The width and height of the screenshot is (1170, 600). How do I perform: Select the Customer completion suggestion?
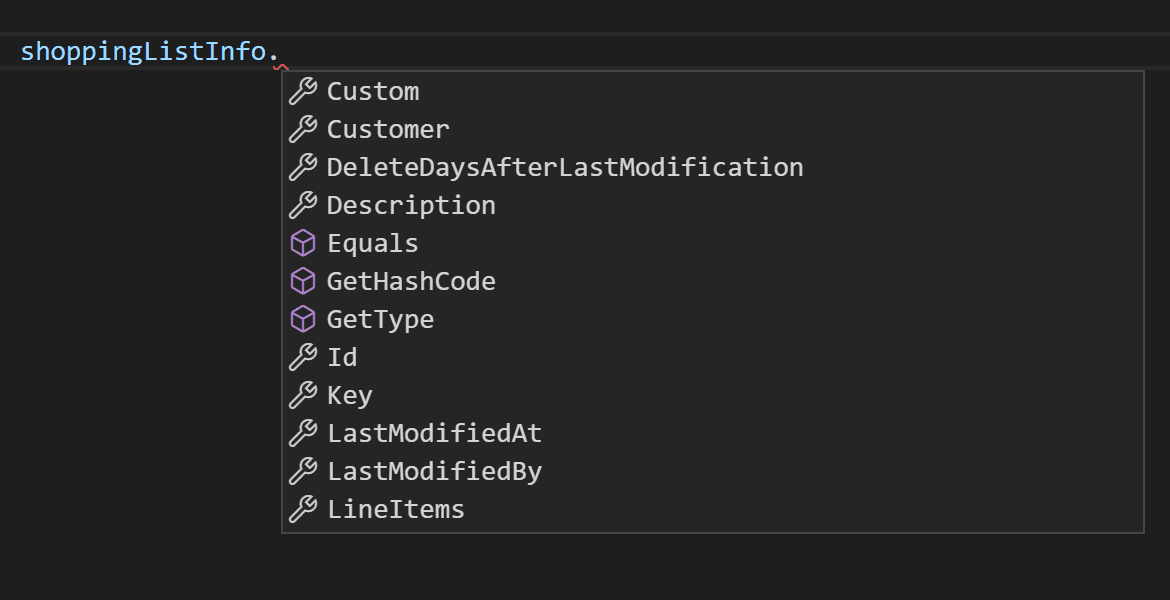click(x=388, y=129)
